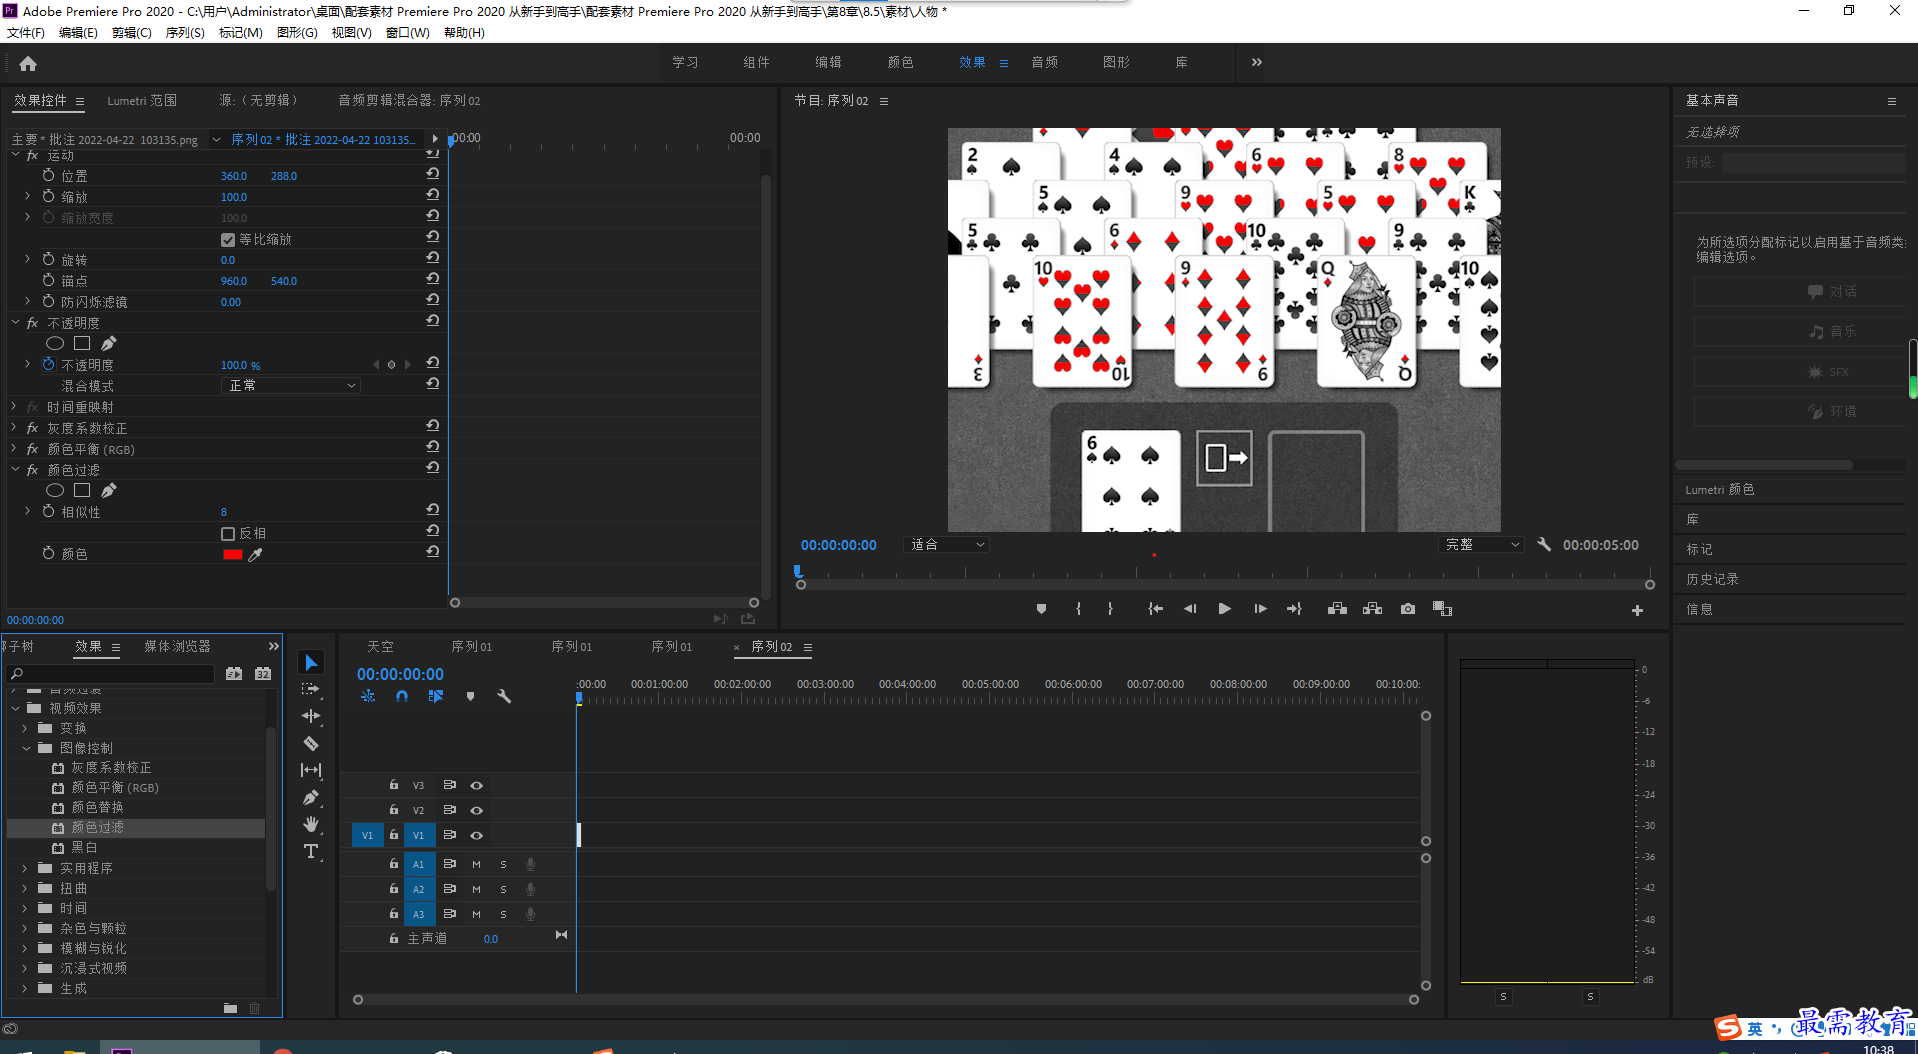
Task: Select the Track Select Forward tool
Action: tap(311, 689)
